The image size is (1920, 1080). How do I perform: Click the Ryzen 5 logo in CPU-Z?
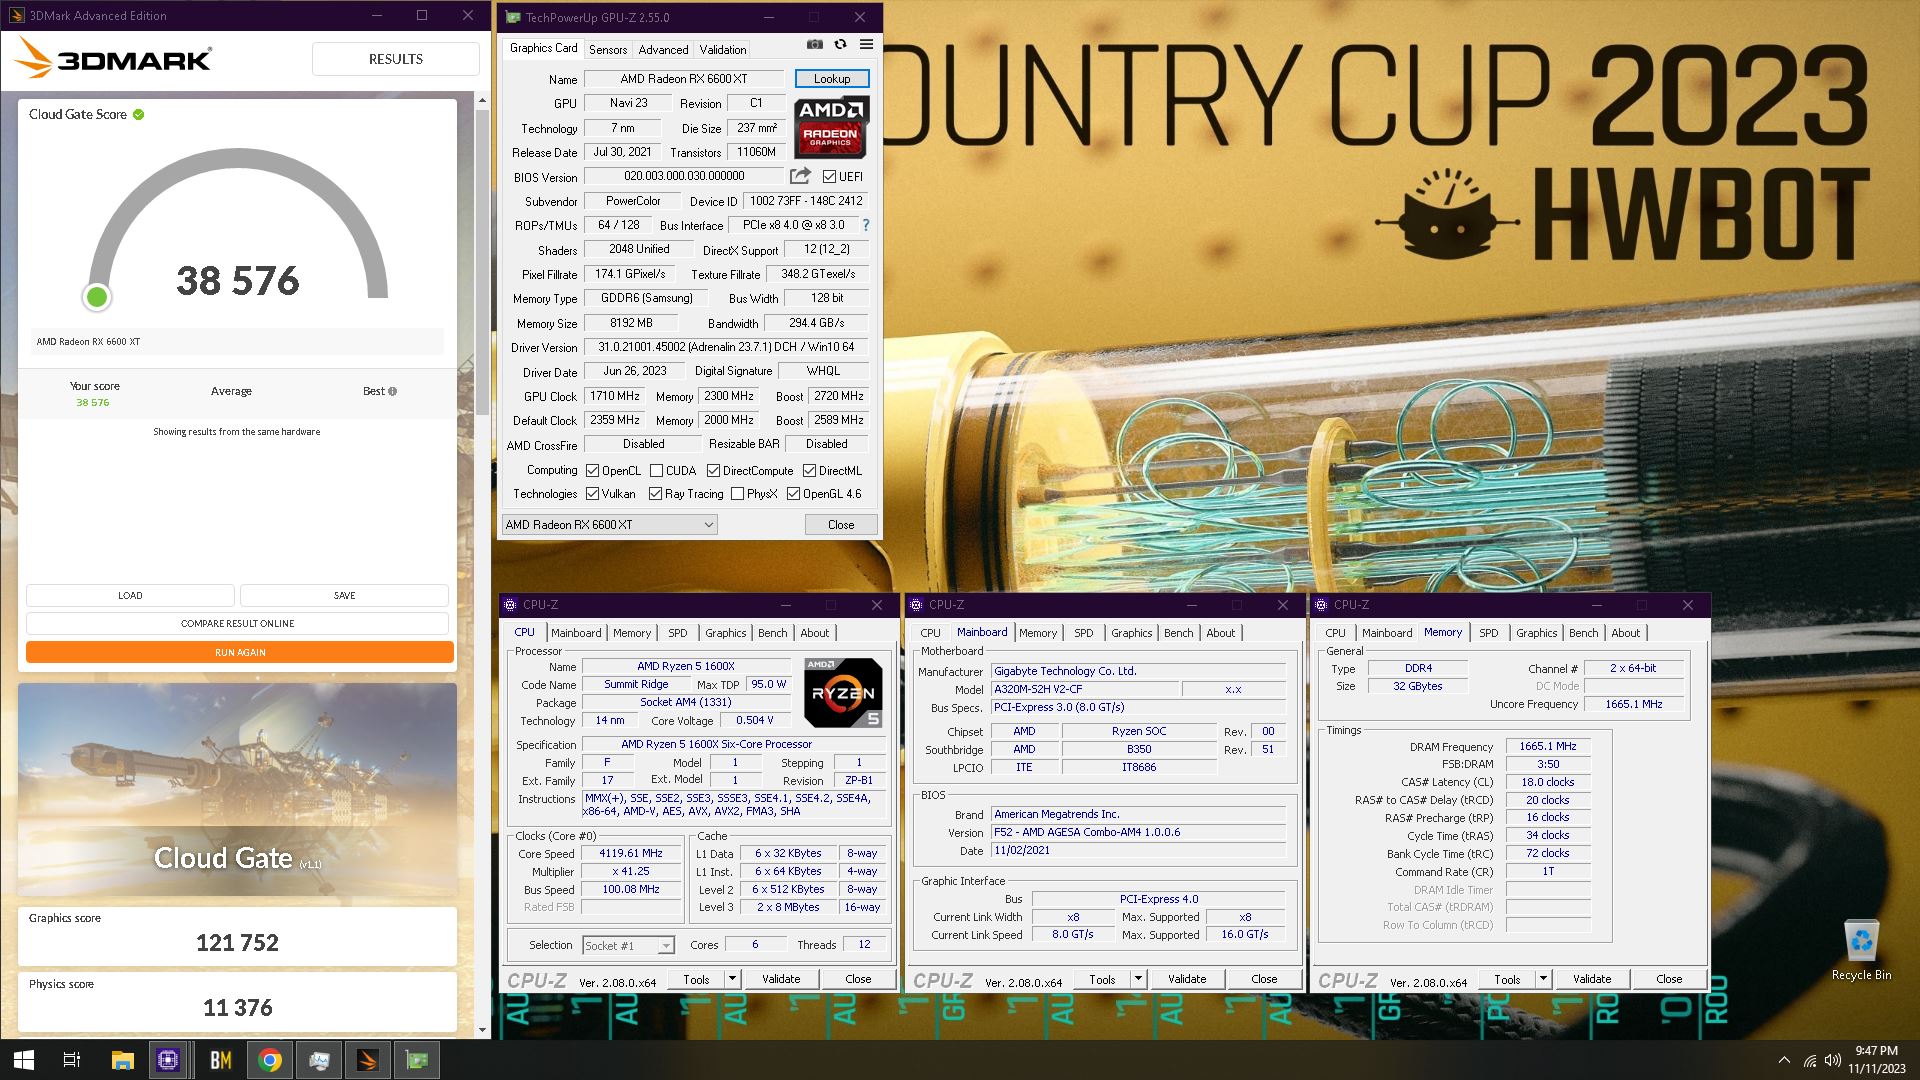(x=843, y=692)
